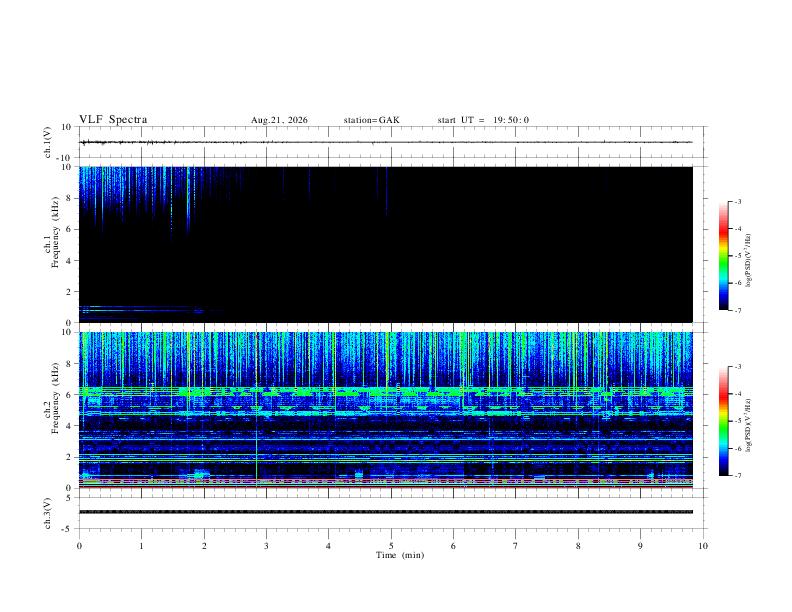The image size is (792, 612).
Task: Click the station=GAK label
Action: point(371,120)
